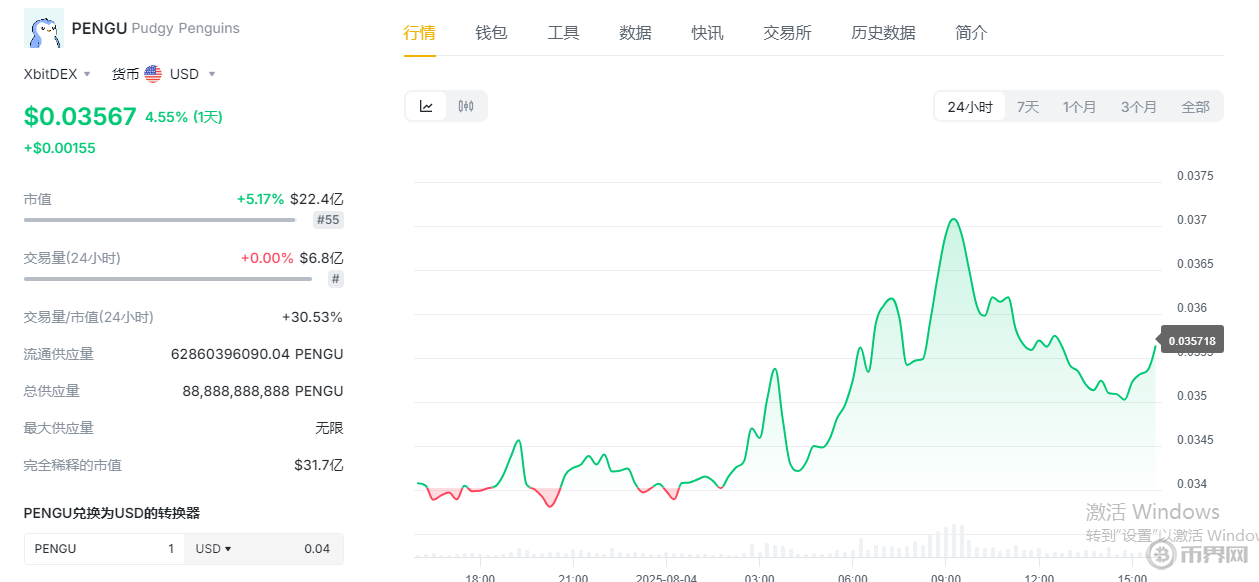Open the 交易所 tab

(x=788, y=32)
